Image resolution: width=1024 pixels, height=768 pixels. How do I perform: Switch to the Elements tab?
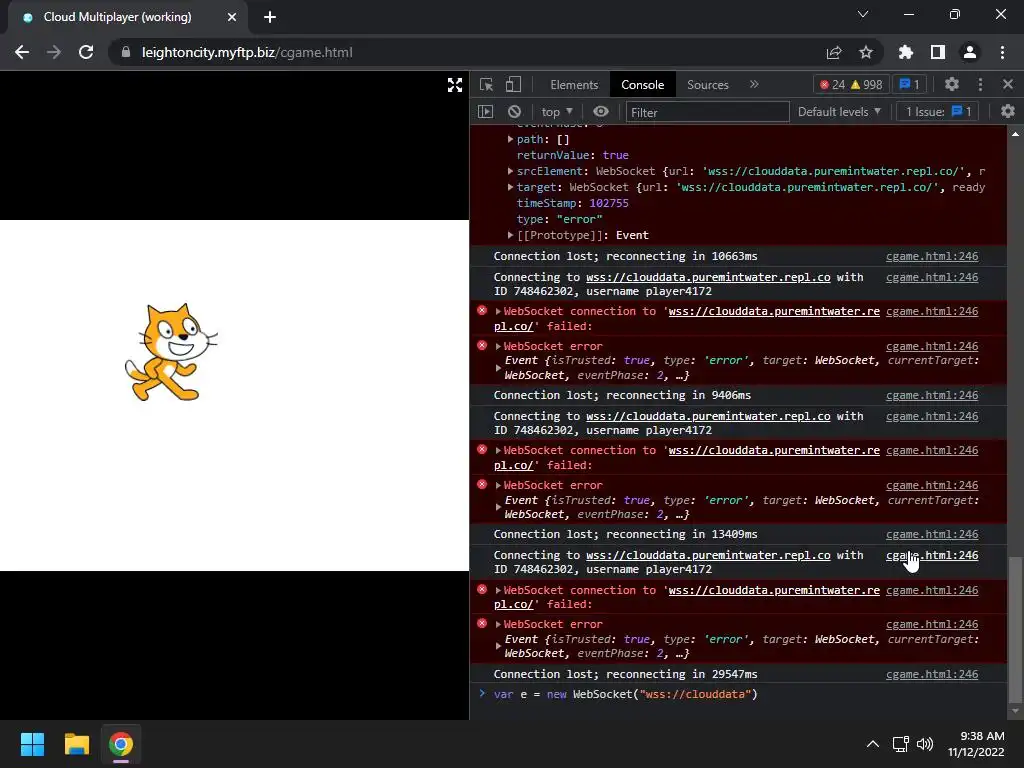(x=574, y=85)
